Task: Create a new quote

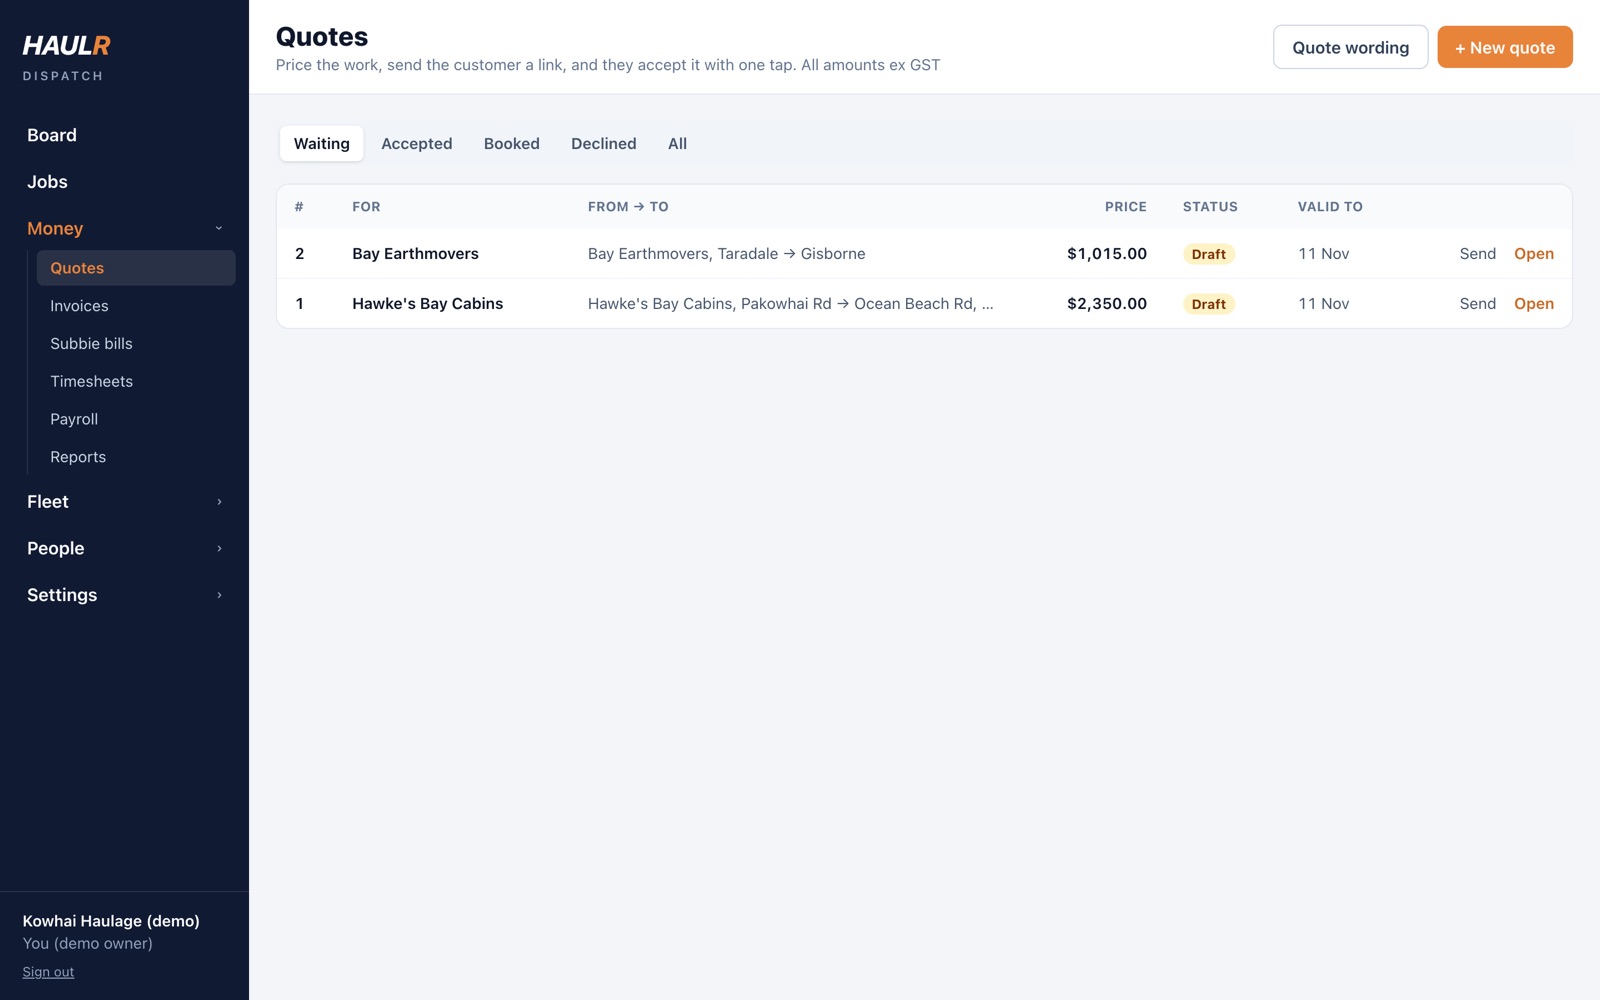Action: pos(1505,47)
